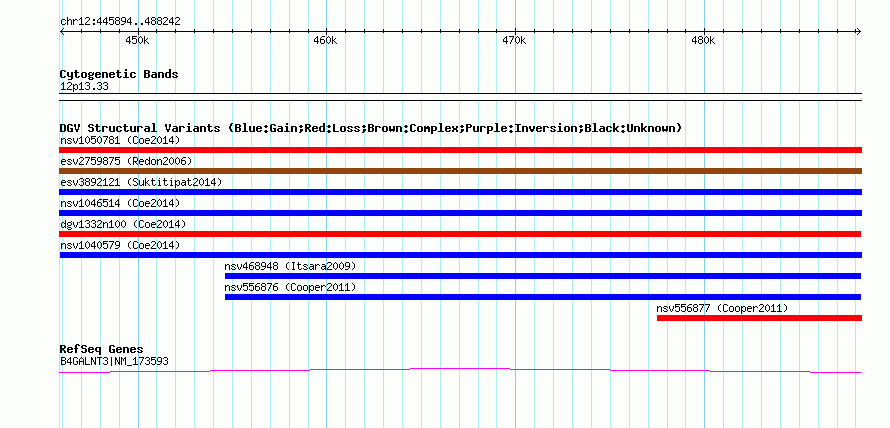
Task: Click the esv3892121 (Suktitipat2014) blue gain bar
Action: (460, 192)
